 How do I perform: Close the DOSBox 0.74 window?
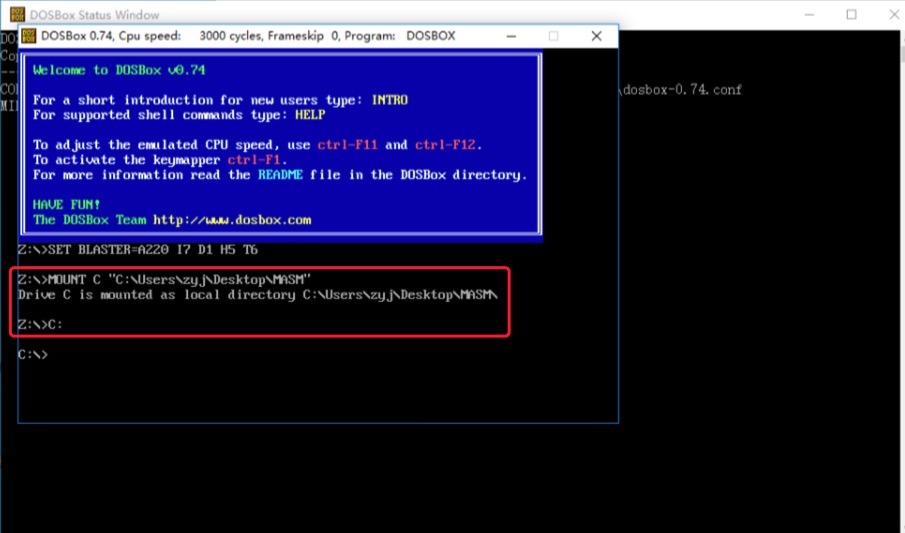596,36
